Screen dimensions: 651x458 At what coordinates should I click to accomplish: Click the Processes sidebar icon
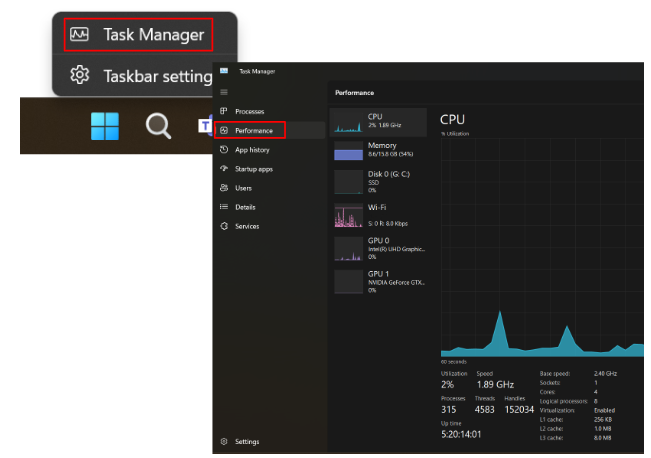pos(224,111)
